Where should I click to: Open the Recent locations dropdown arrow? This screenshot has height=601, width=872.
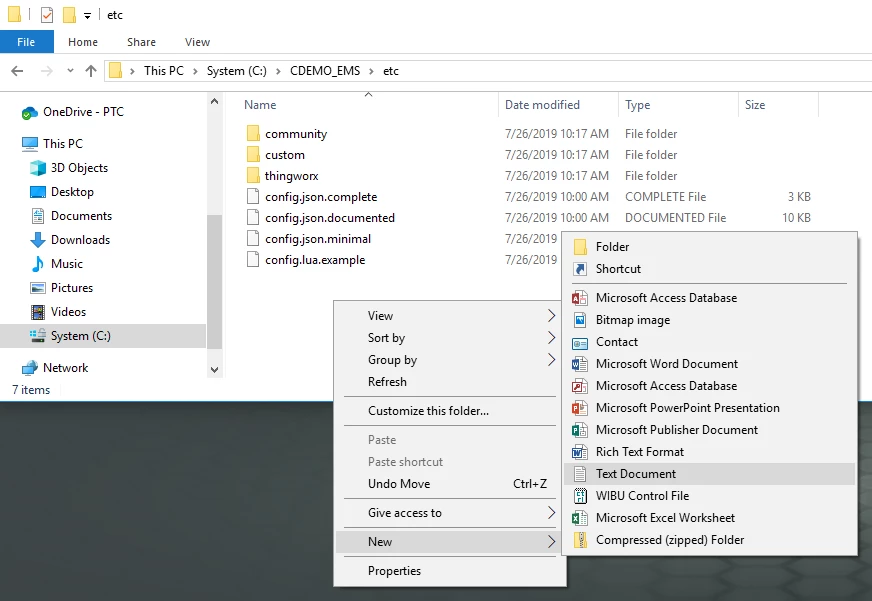[70, 71]
